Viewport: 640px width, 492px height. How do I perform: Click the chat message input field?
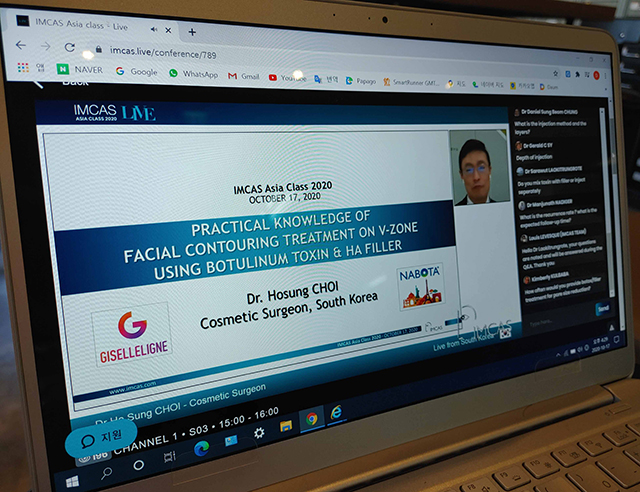[x=552, y=311]
